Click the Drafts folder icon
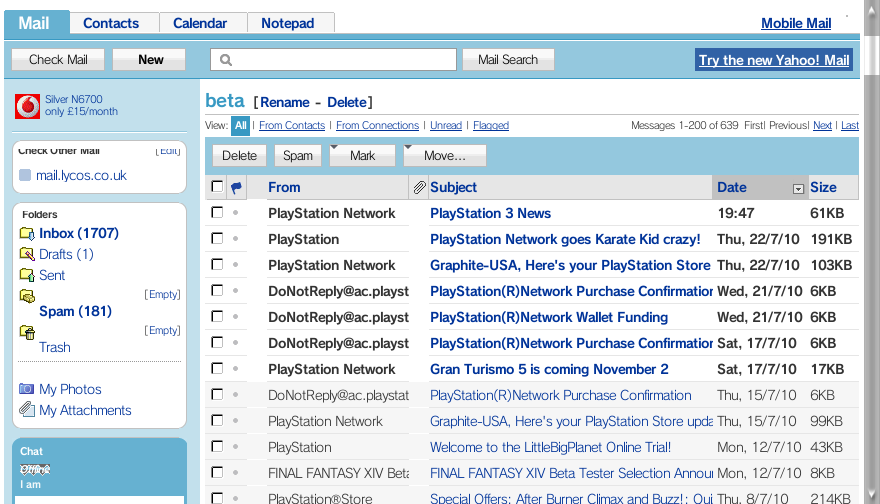880x504 pixels. point(27,254)
